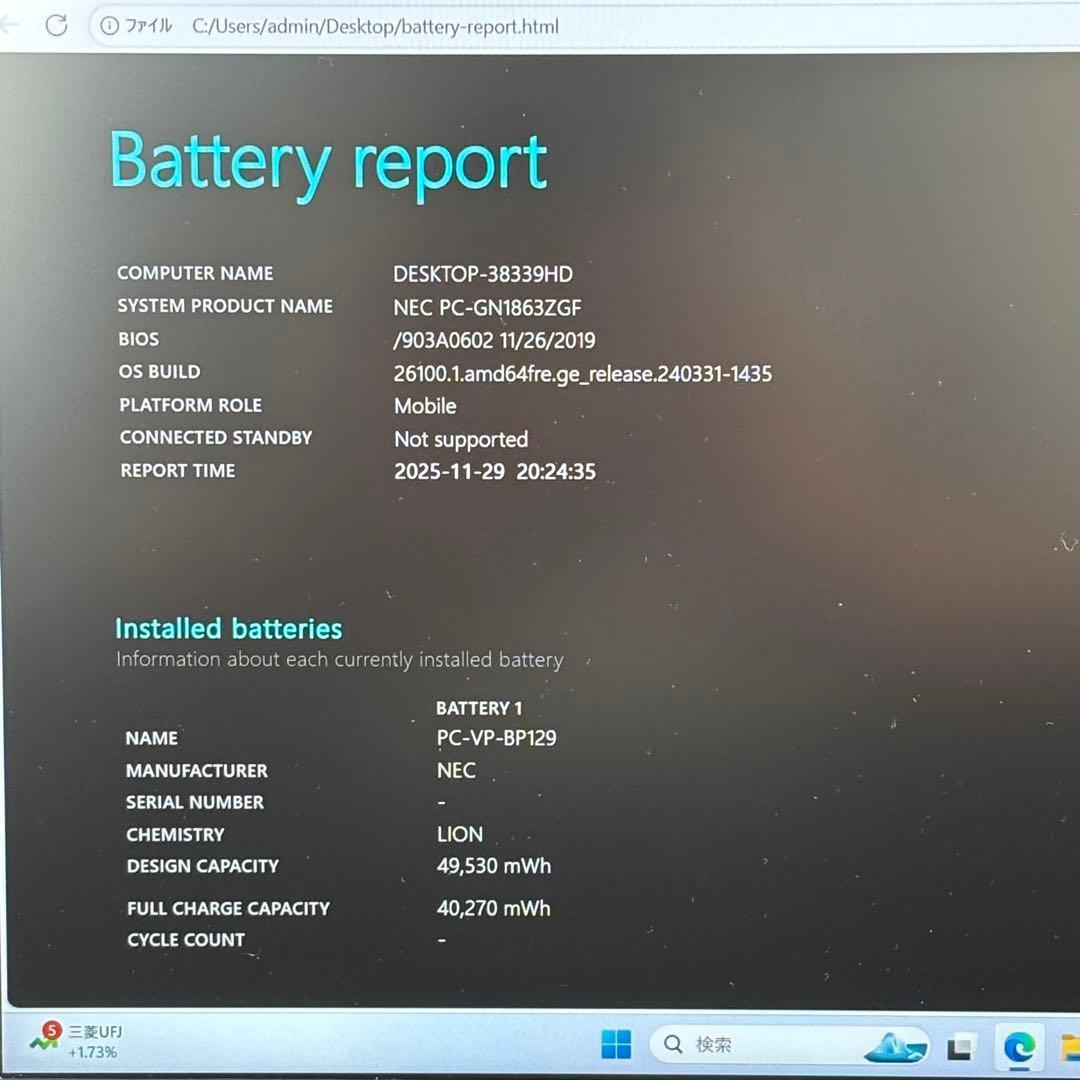Open the file info icon in address bar
Screen dimensions: 1080x1080
point(110,27)
